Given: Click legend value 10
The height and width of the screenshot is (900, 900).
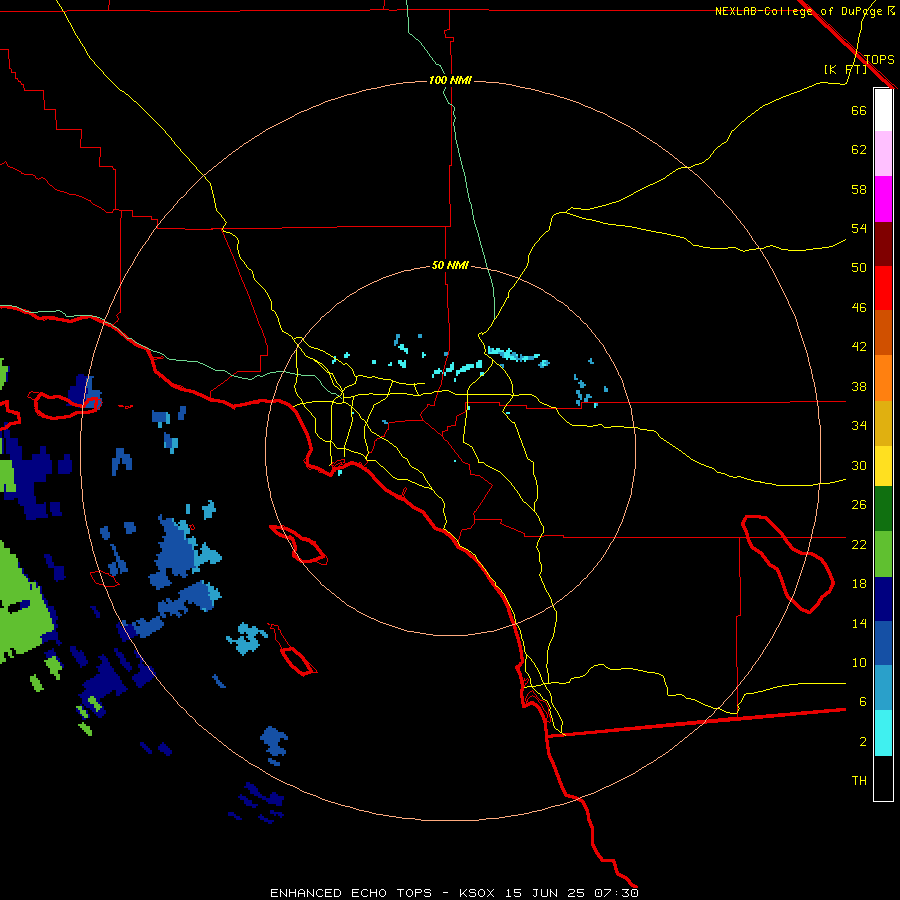Looking at the screenshot, I should [859, 662].
